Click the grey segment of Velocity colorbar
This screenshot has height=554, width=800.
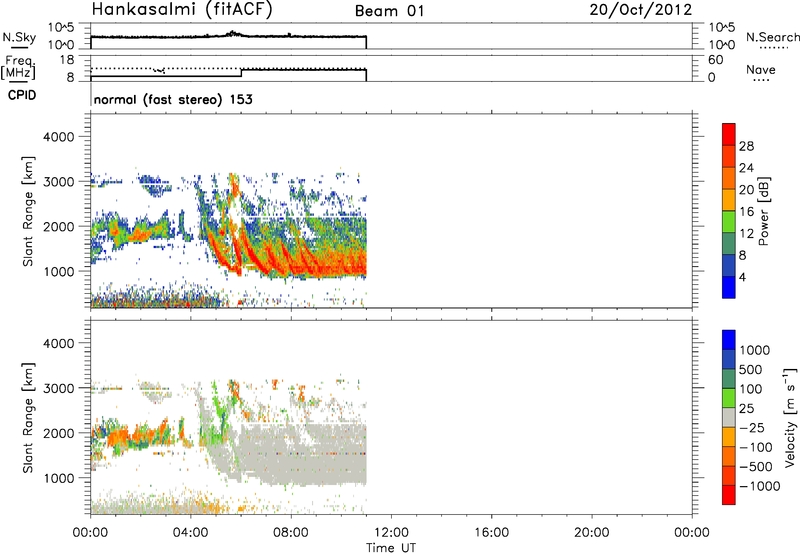click(x=729, y=417)
